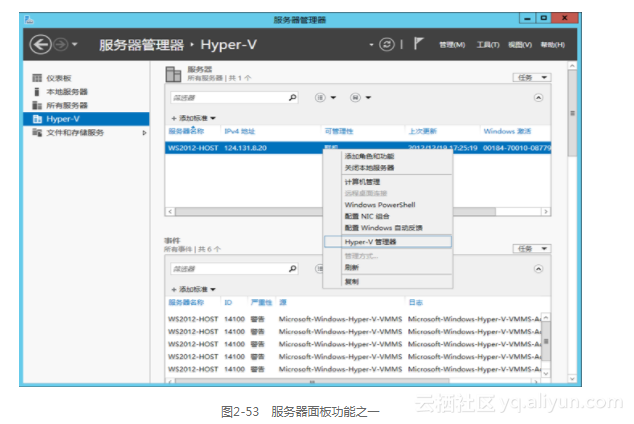Open the 管理(M) menu
The image size is (634, 424).
tap(452, 45)
